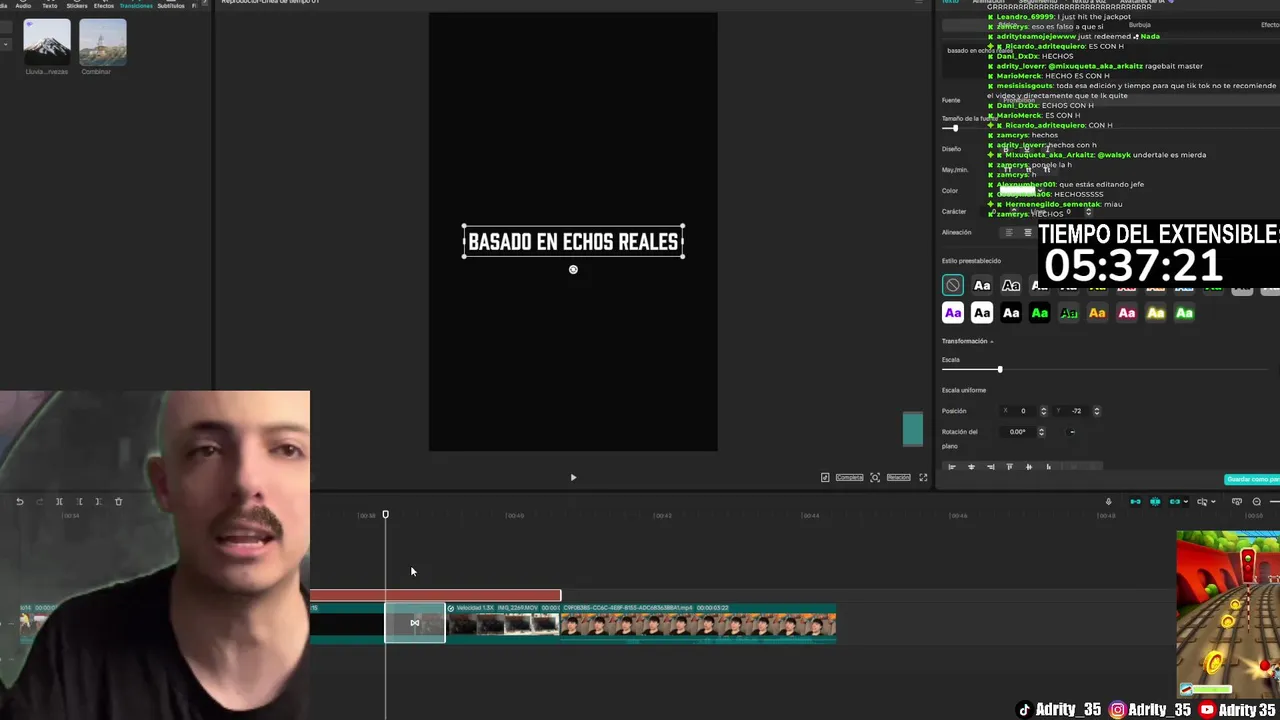Adjust the Escala slider handle
This screenshot has height=720, width=1280.
(999, 369)
